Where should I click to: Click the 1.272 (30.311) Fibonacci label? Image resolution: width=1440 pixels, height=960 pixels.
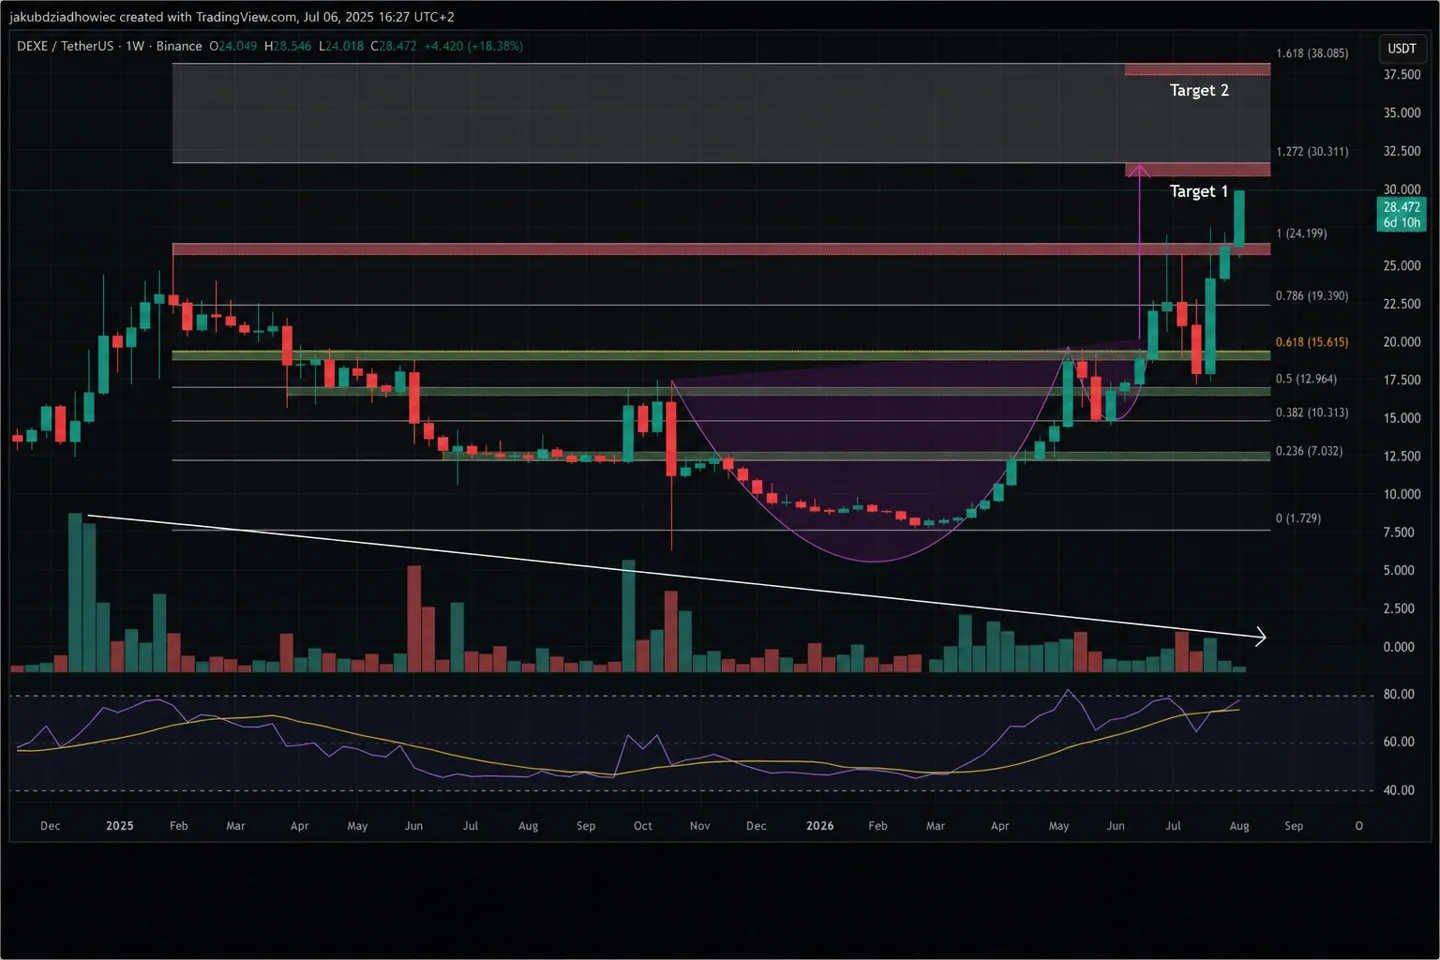1312,152
